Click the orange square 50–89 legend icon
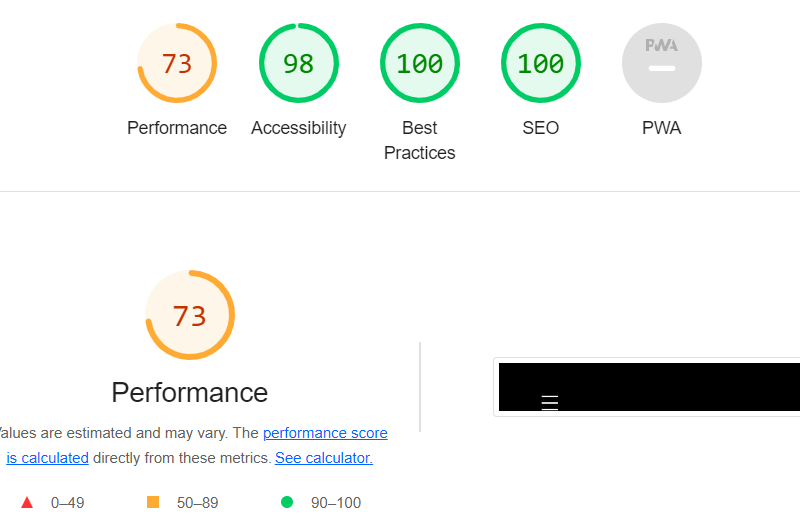Viewport: 800px width, 529px height. (x=153, y=502)
